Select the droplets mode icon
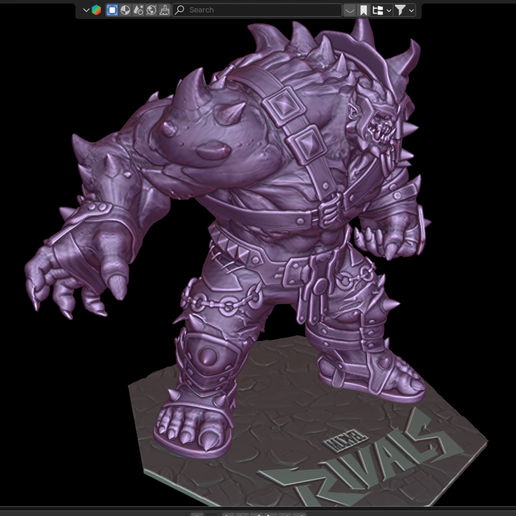Viewport: 516px width, 516px height. (138, 10)
